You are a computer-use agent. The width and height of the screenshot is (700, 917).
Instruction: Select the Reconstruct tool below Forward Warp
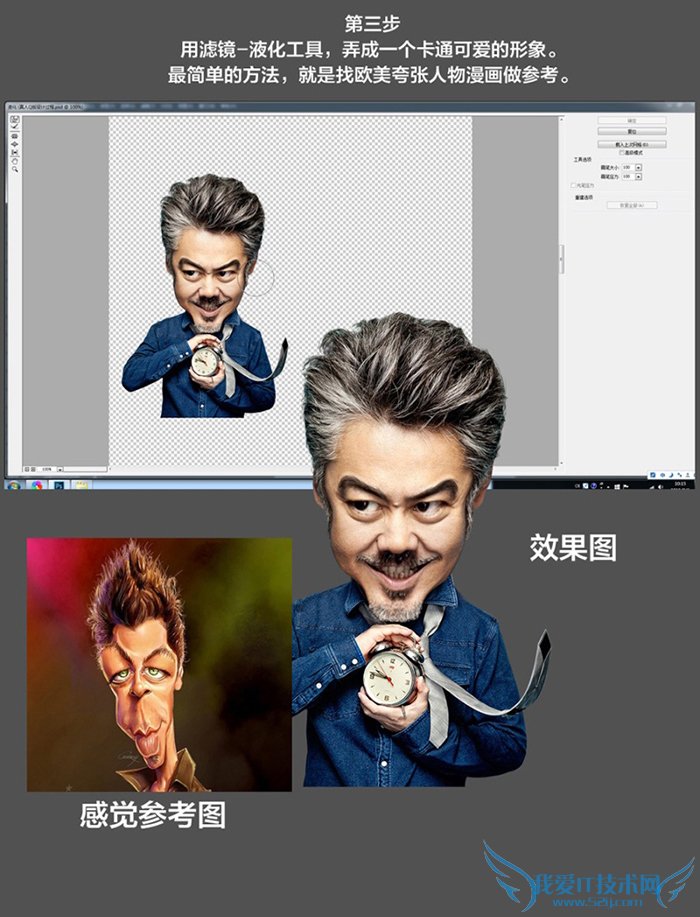click(15, 126)
